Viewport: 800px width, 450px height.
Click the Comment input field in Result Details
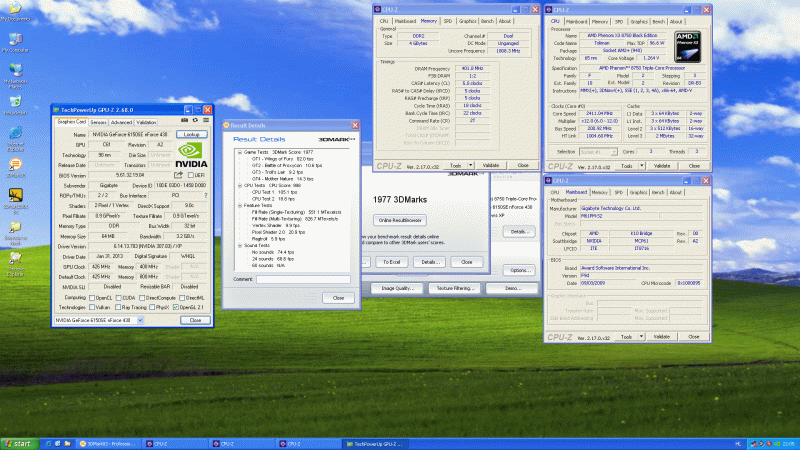click(x=303, y=280)
